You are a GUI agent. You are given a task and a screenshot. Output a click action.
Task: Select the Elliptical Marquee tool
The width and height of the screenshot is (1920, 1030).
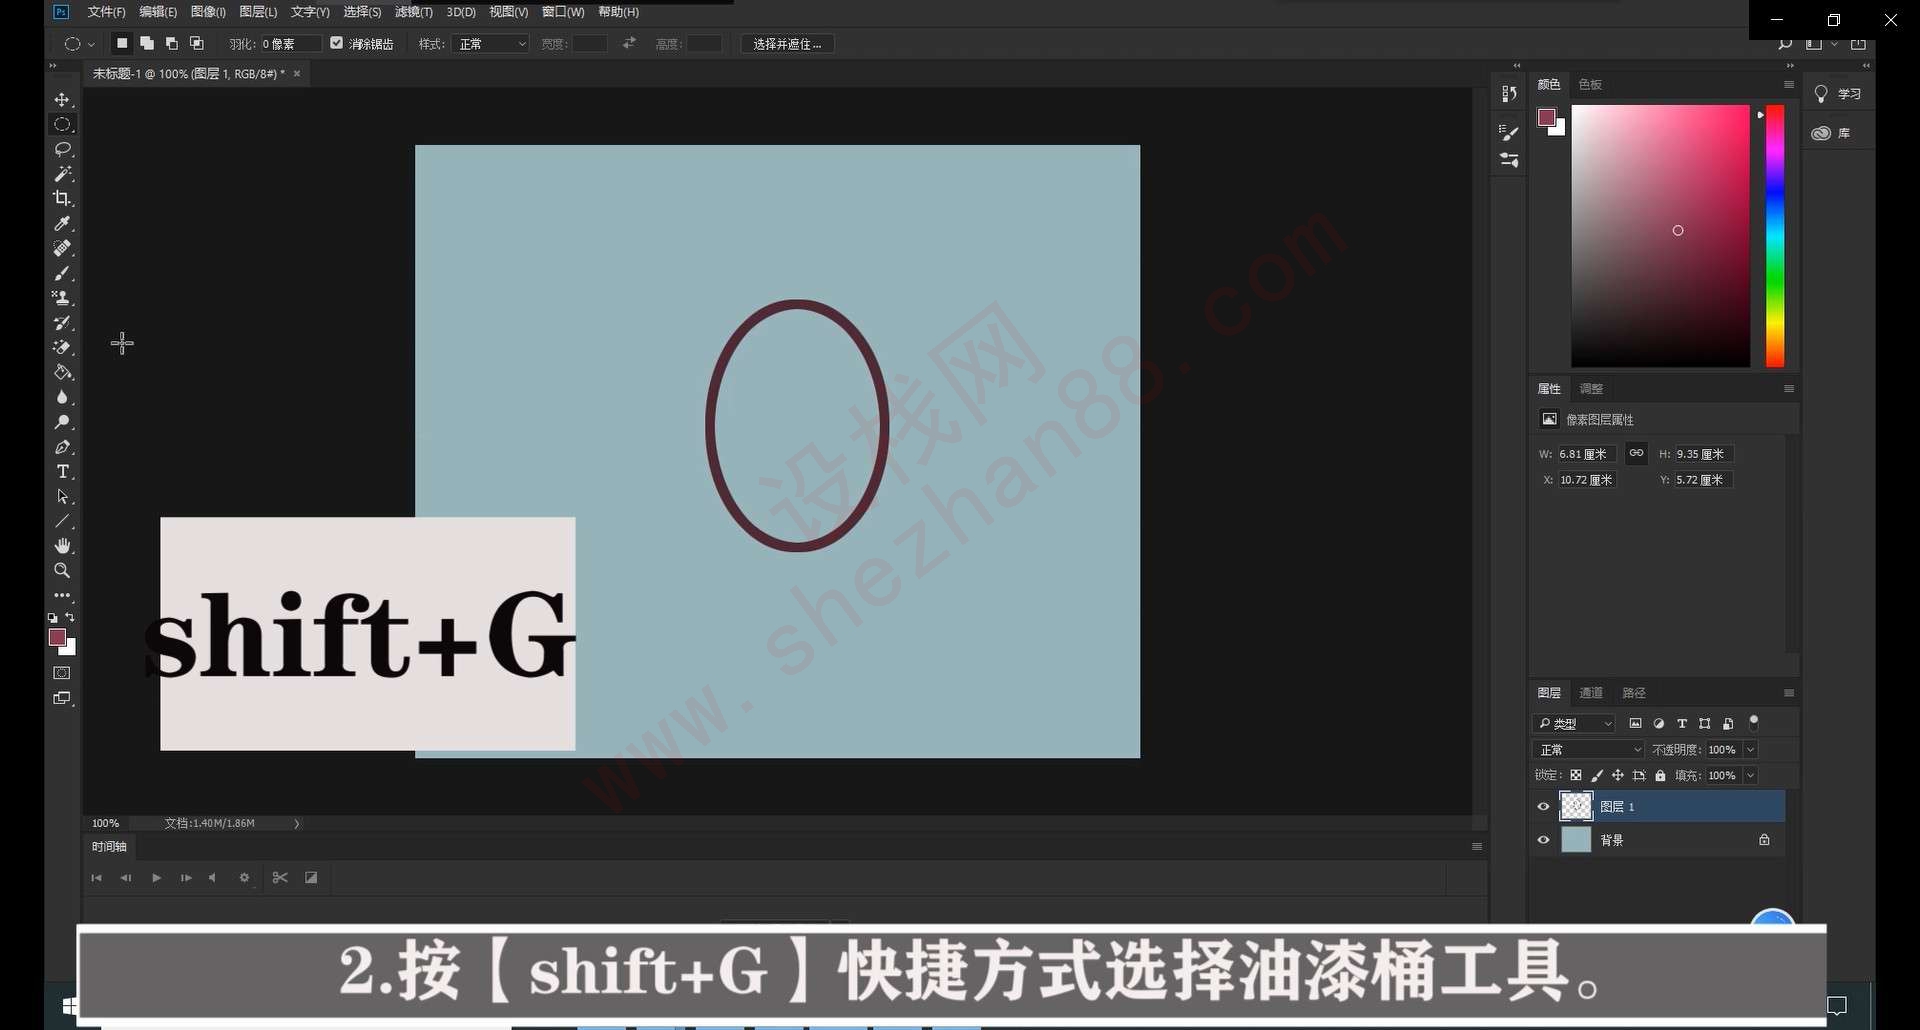(62, 124)
